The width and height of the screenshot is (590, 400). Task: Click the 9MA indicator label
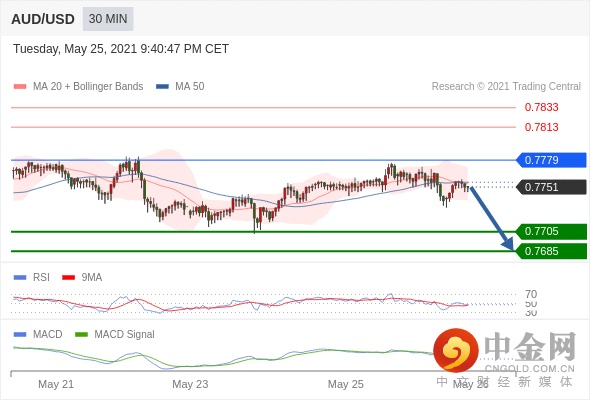pos(92,277)
